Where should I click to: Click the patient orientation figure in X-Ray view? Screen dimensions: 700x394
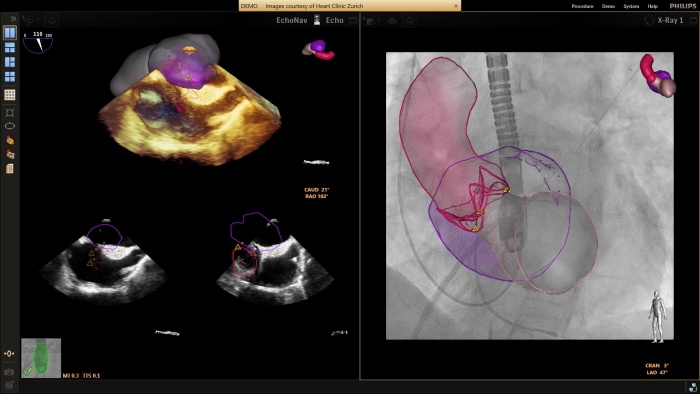click(x=657, y=316)
